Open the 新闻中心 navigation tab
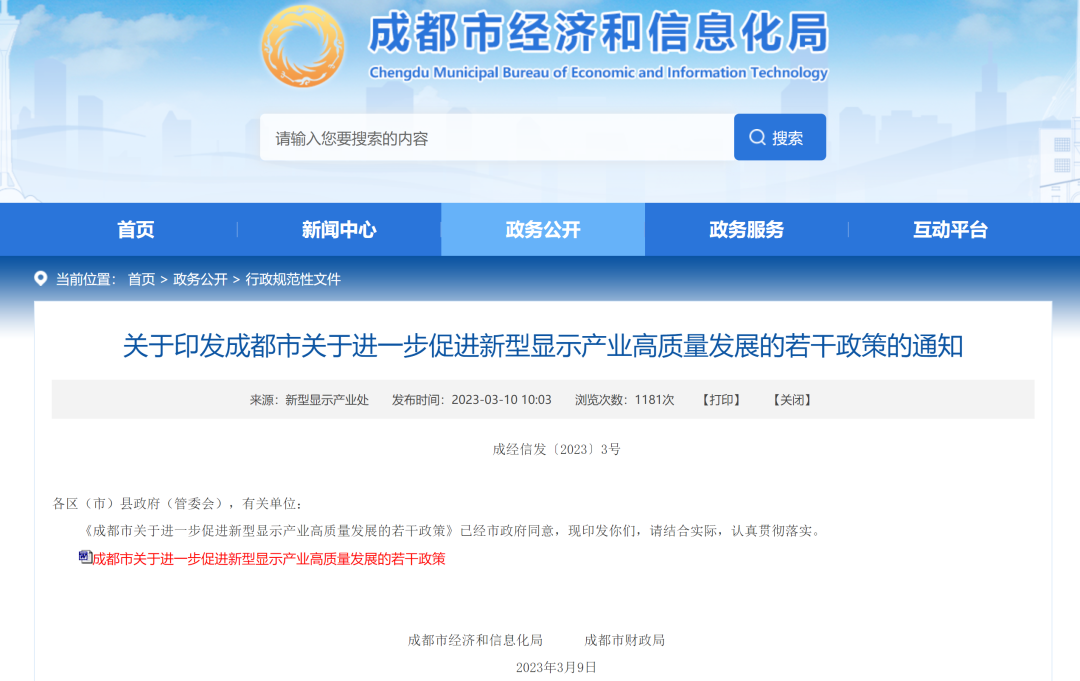 tap(338, 229)
